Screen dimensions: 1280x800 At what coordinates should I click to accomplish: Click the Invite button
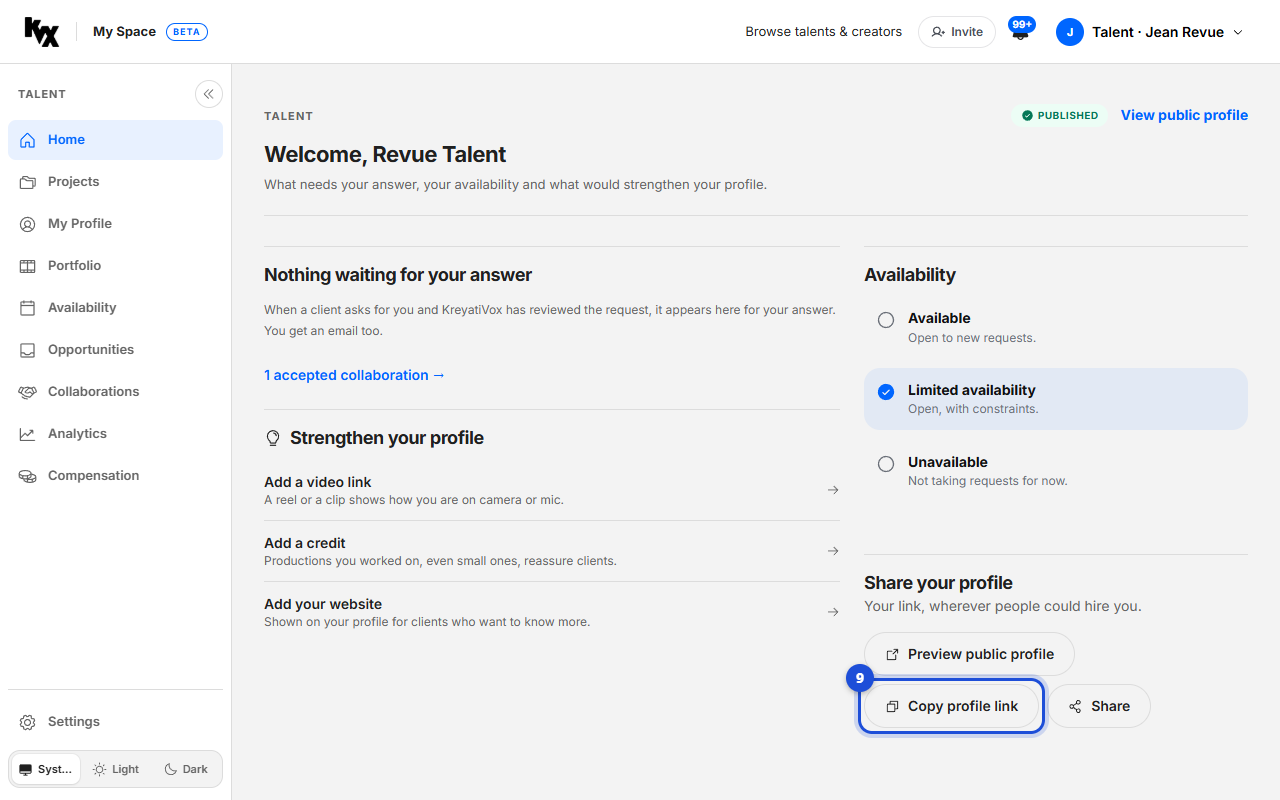pyautogui.click(x=957, y=32)
